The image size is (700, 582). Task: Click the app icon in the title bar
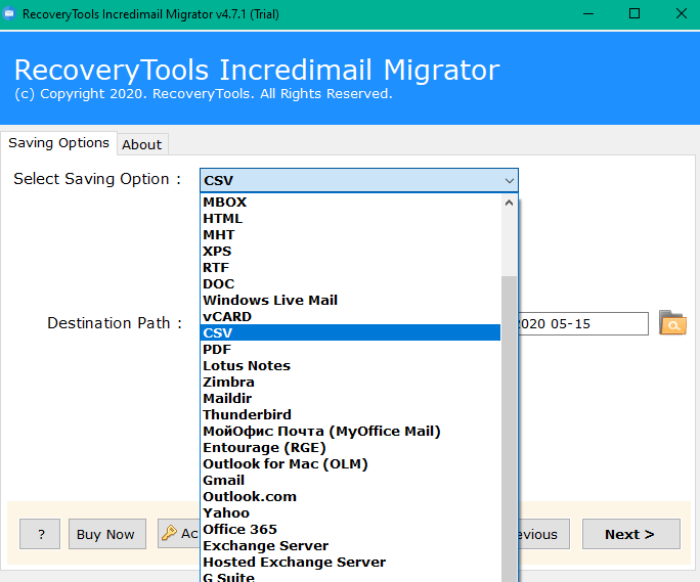9,14
